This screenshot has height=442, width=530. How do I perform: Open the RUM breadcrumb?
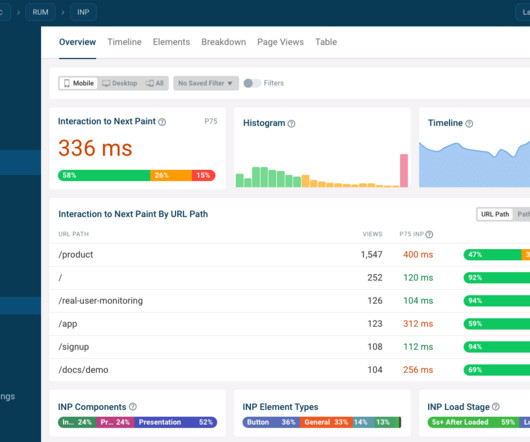[40, 12]
